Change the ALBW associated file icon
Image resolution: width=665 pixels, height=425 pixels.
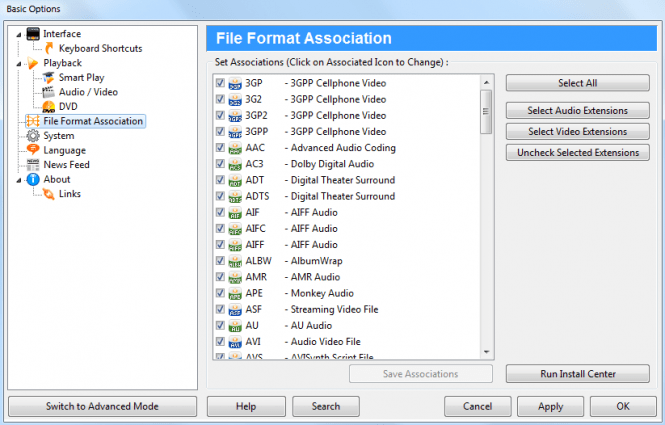(235, 261)
